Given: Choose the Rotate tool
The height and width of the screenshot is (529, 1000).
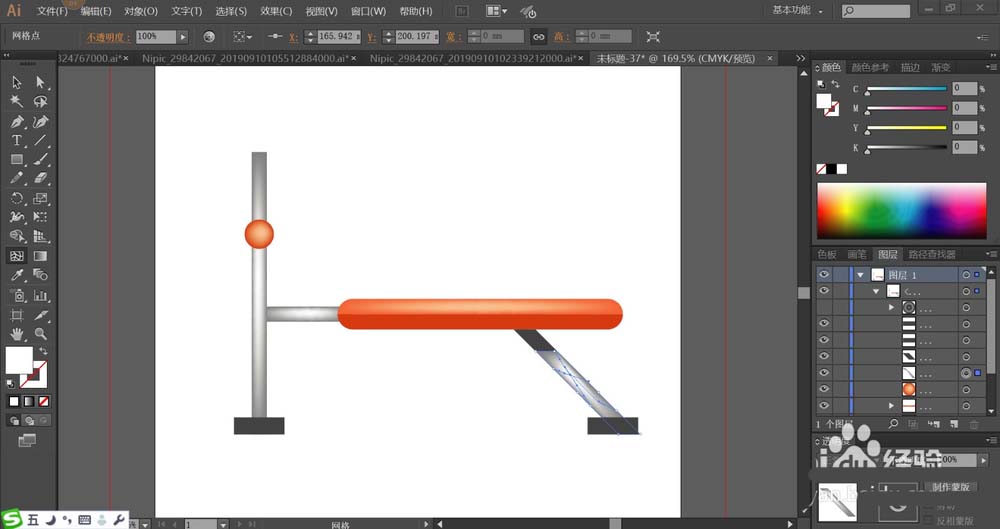Looking at the screenshot, I should [17, 198].
